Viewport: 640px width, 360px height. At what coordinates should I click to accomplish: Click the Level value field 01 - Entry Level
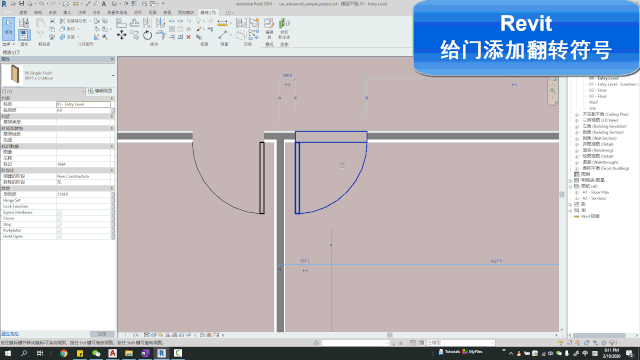point(83,104)
